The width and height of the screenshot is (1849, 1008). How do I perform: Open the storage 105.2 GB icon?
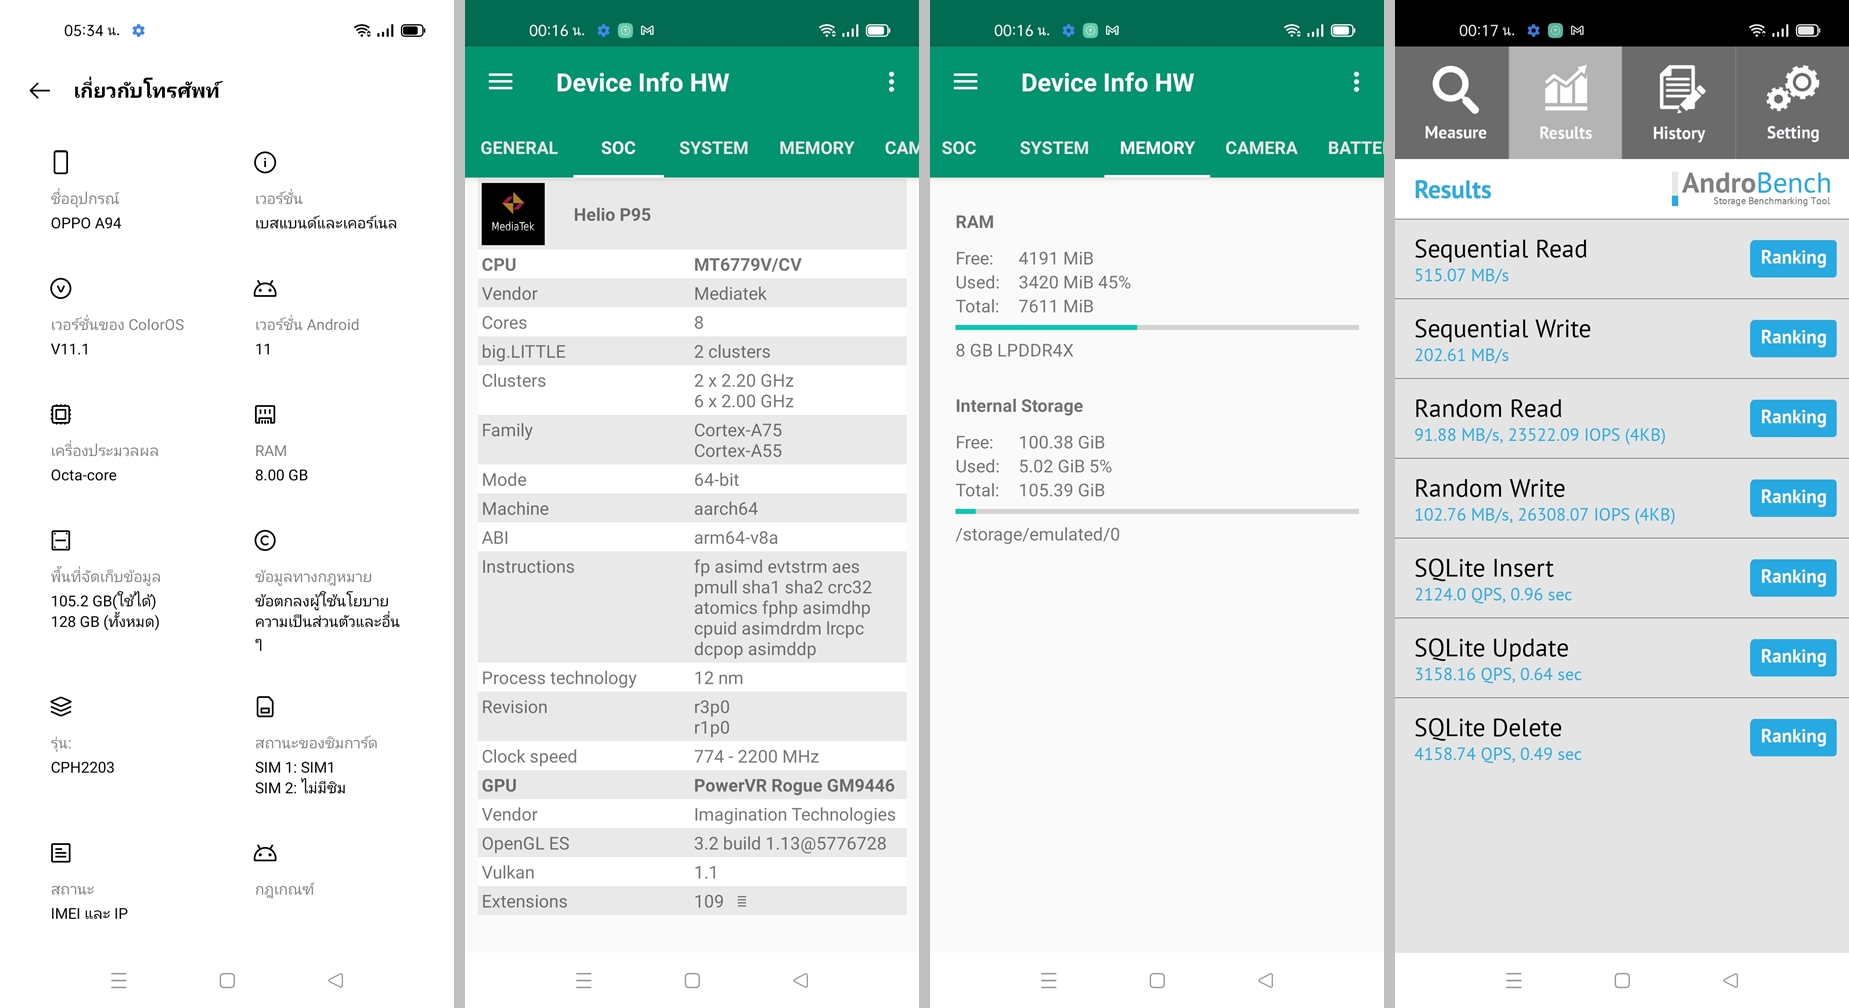61,541
